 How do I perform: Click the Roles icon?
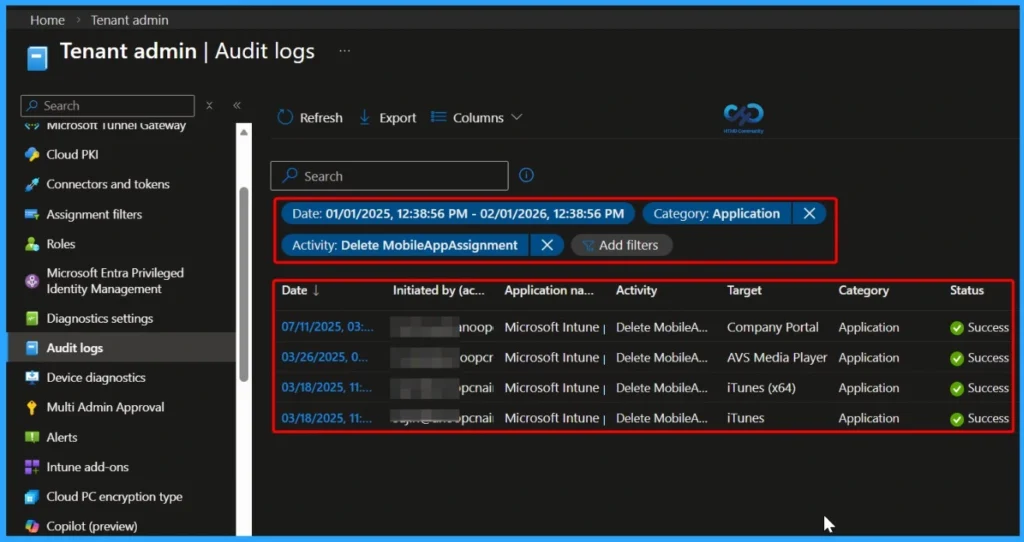[31, 244]
